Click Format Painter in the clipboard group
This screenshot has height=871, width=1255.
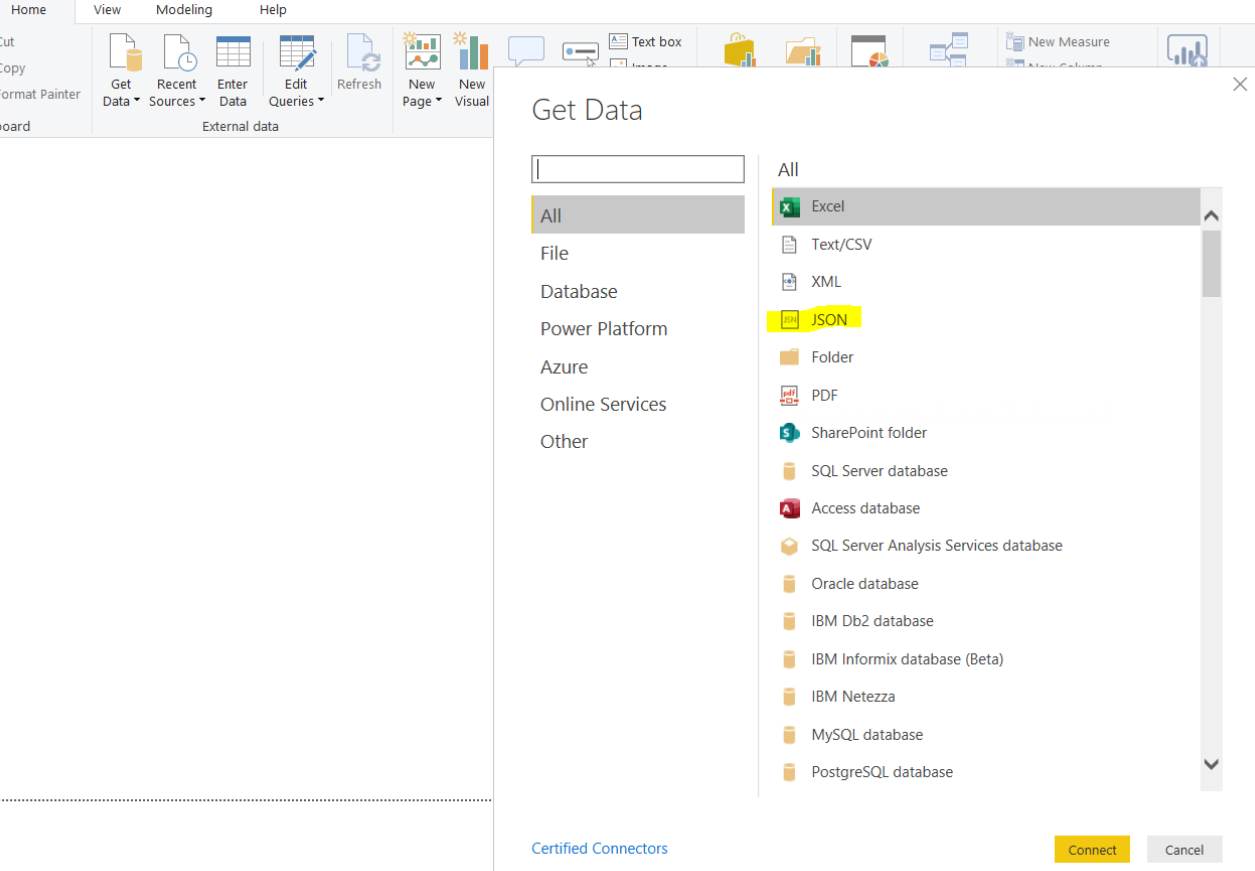tap(40, 94)
